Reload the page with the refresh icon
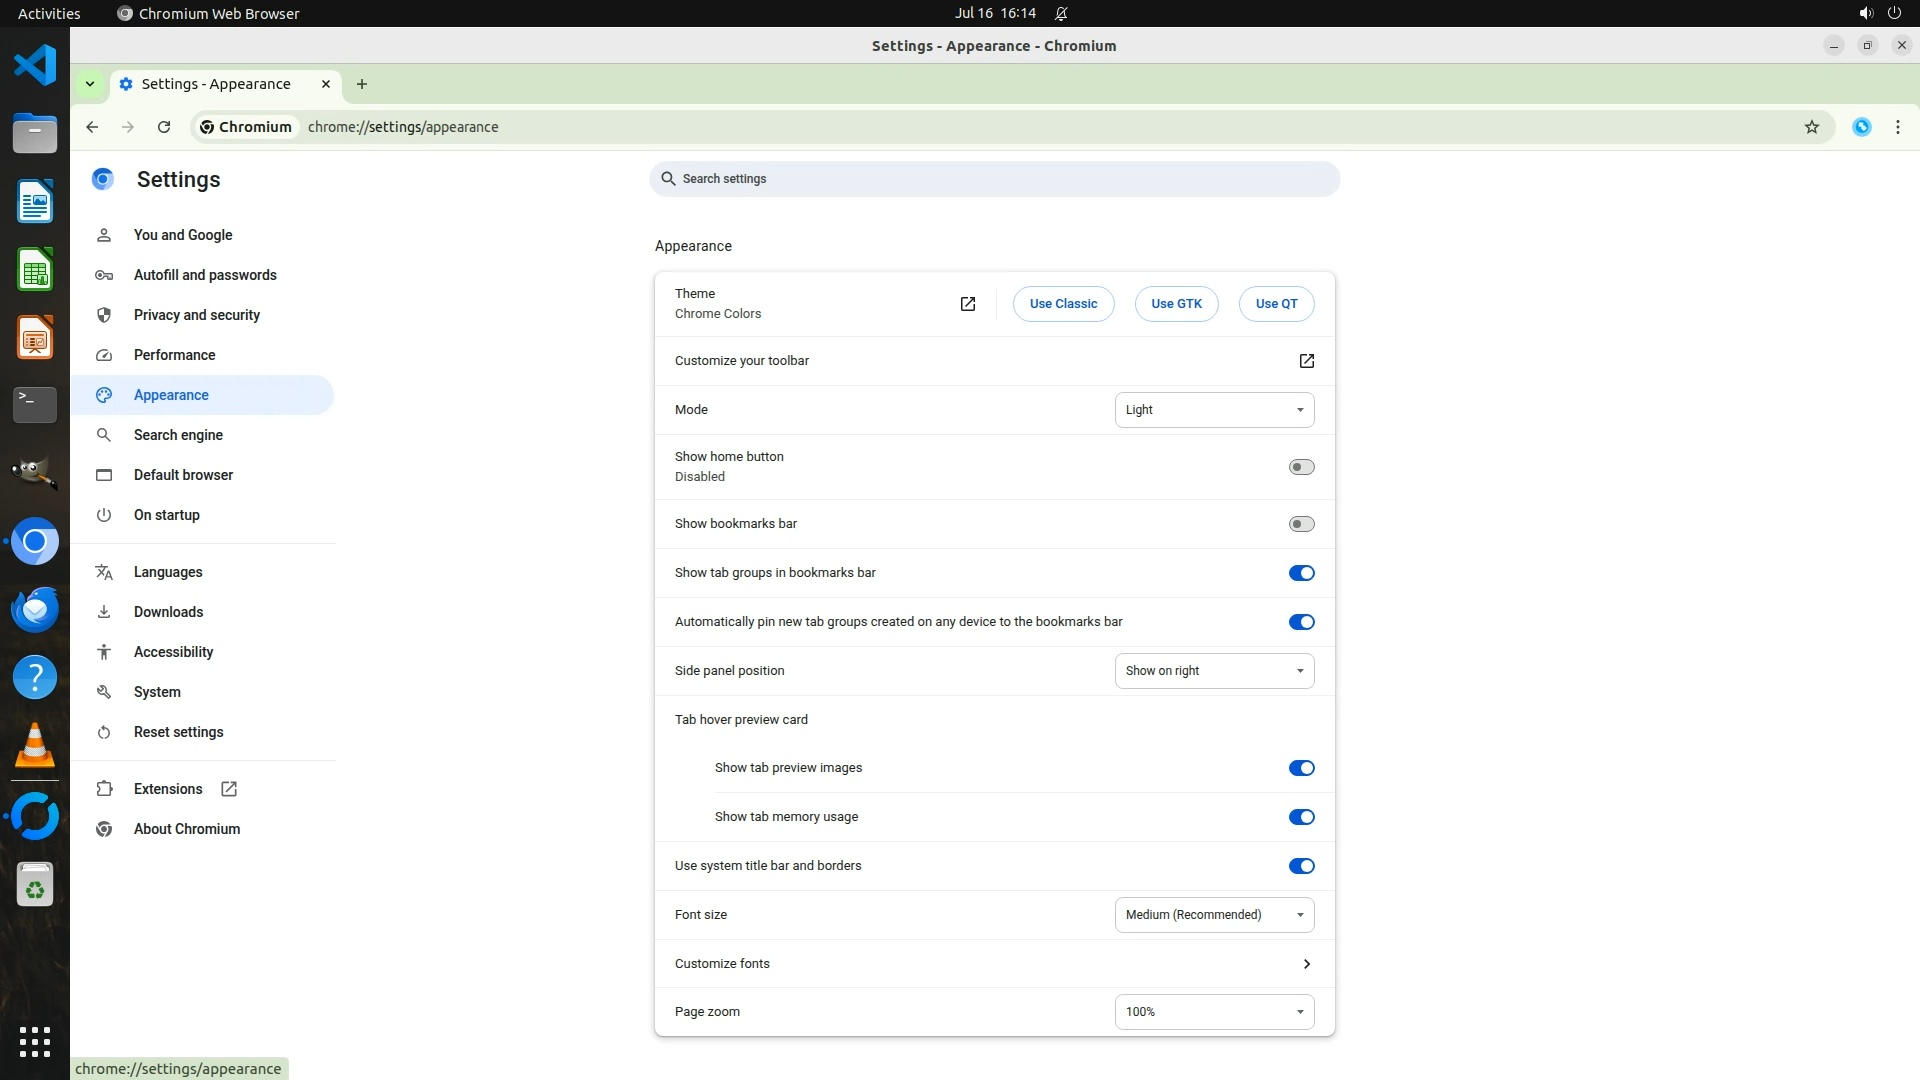Image resolution: width=1920 pixels, height=1080 pixels. pyautogui.click(x=164, y=127)
